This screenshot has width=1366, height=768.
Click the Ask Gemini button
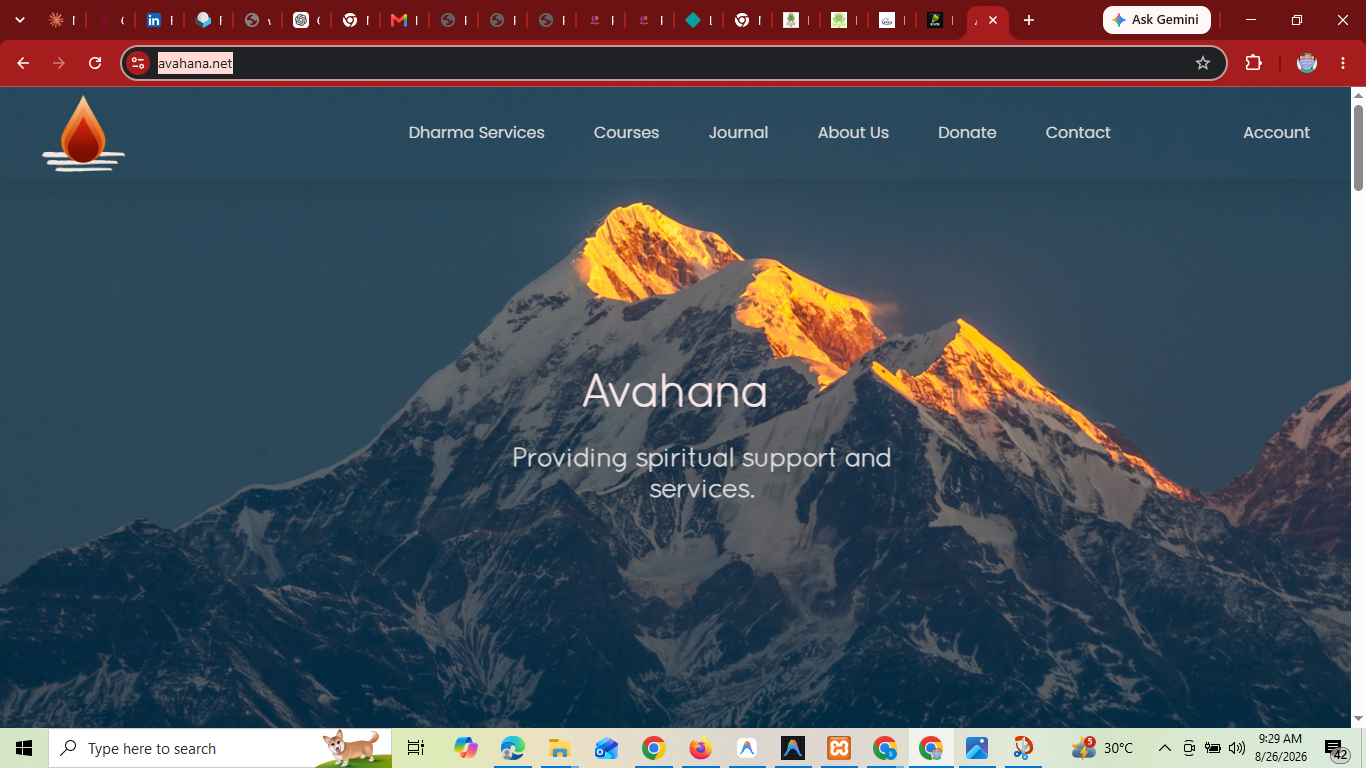click(1157, 20)
